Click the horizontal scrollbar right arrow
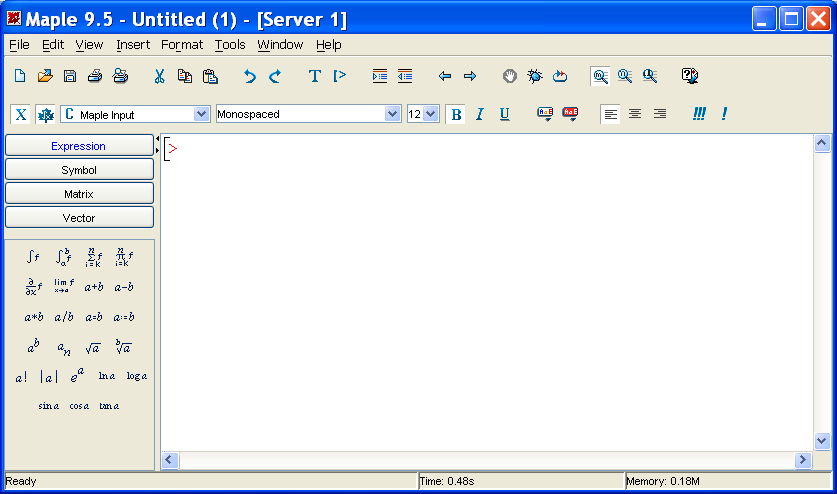The image size is (837, 494). coord(803,460)
